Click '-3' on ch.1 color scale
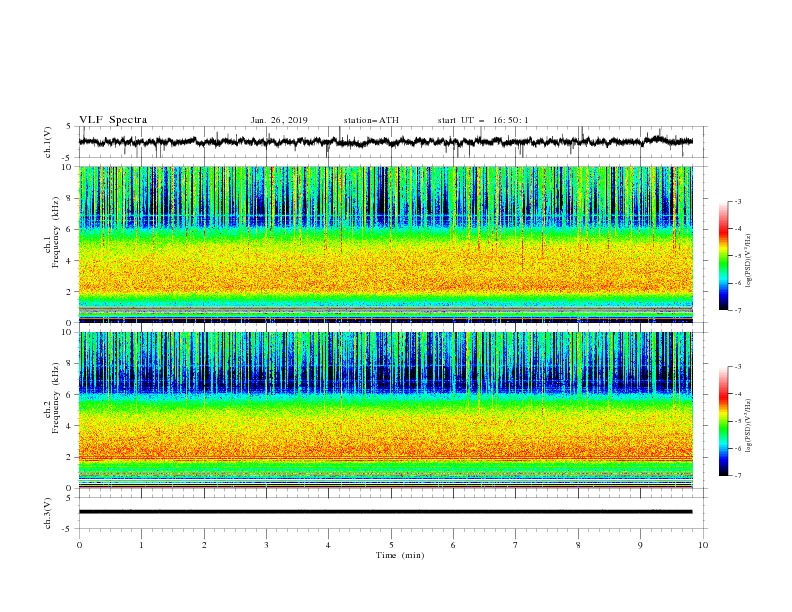This screenshot has width=792, height=612. 737,201
